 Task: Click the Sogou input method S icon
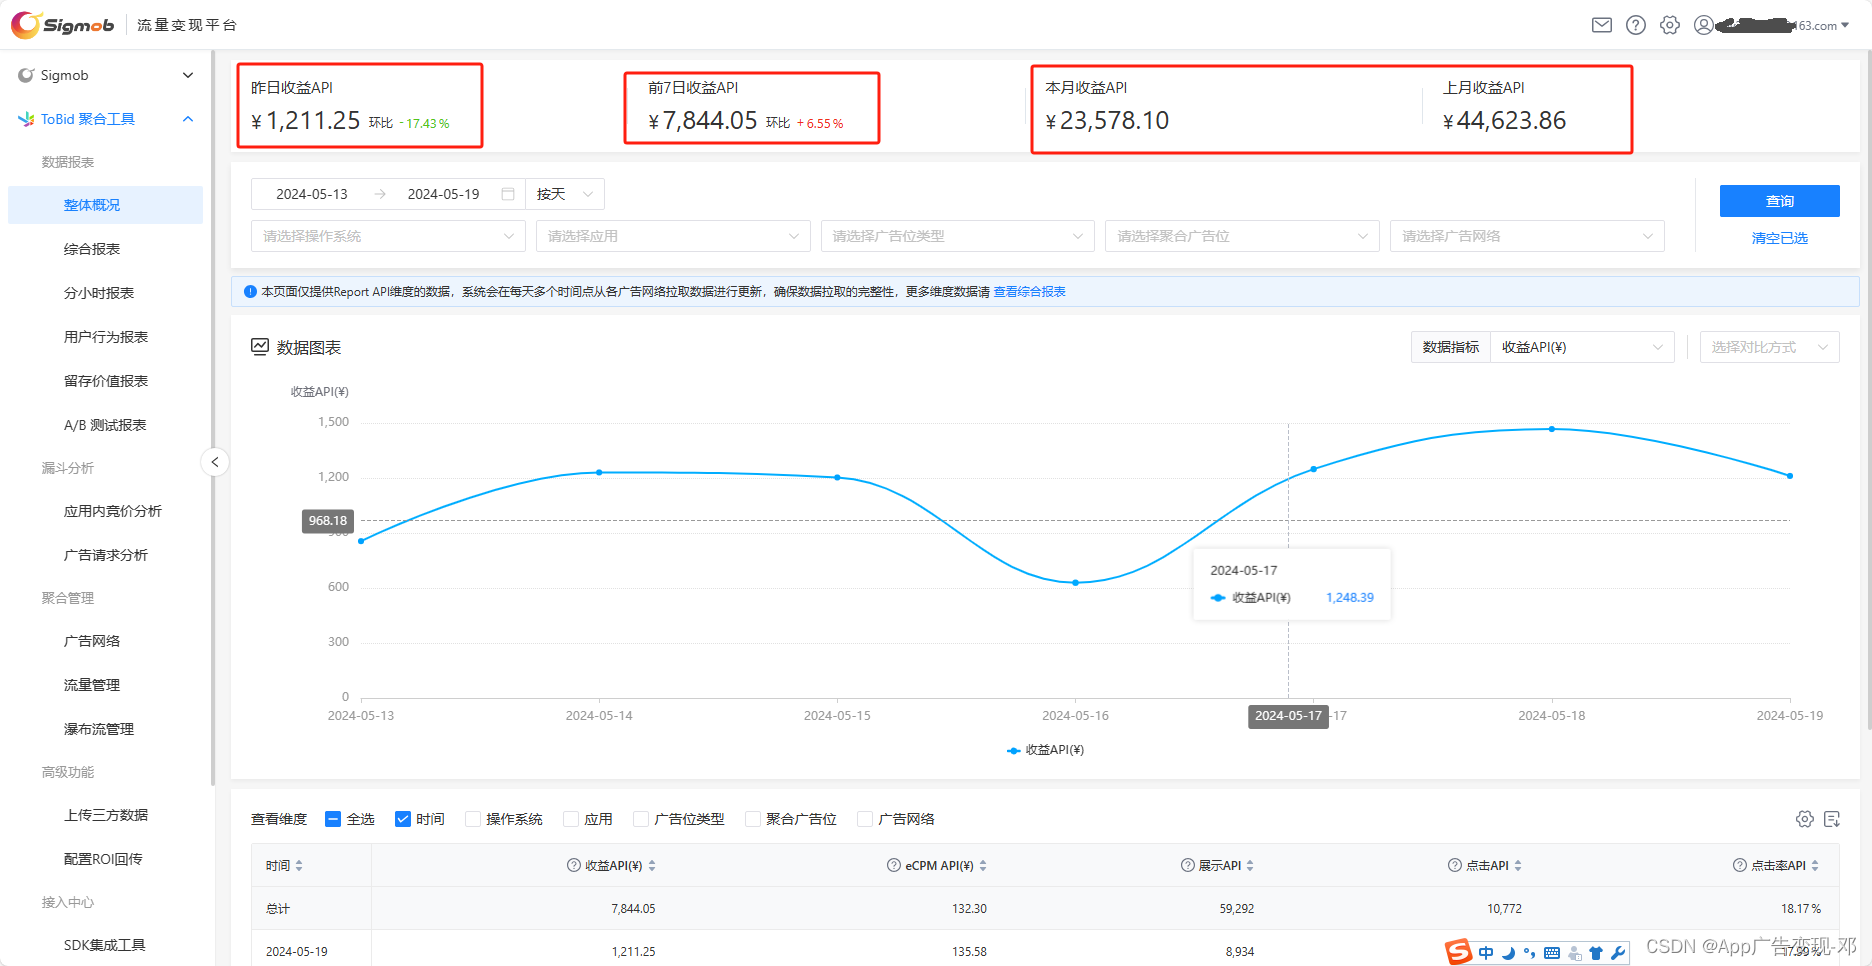coord(1459,952)
